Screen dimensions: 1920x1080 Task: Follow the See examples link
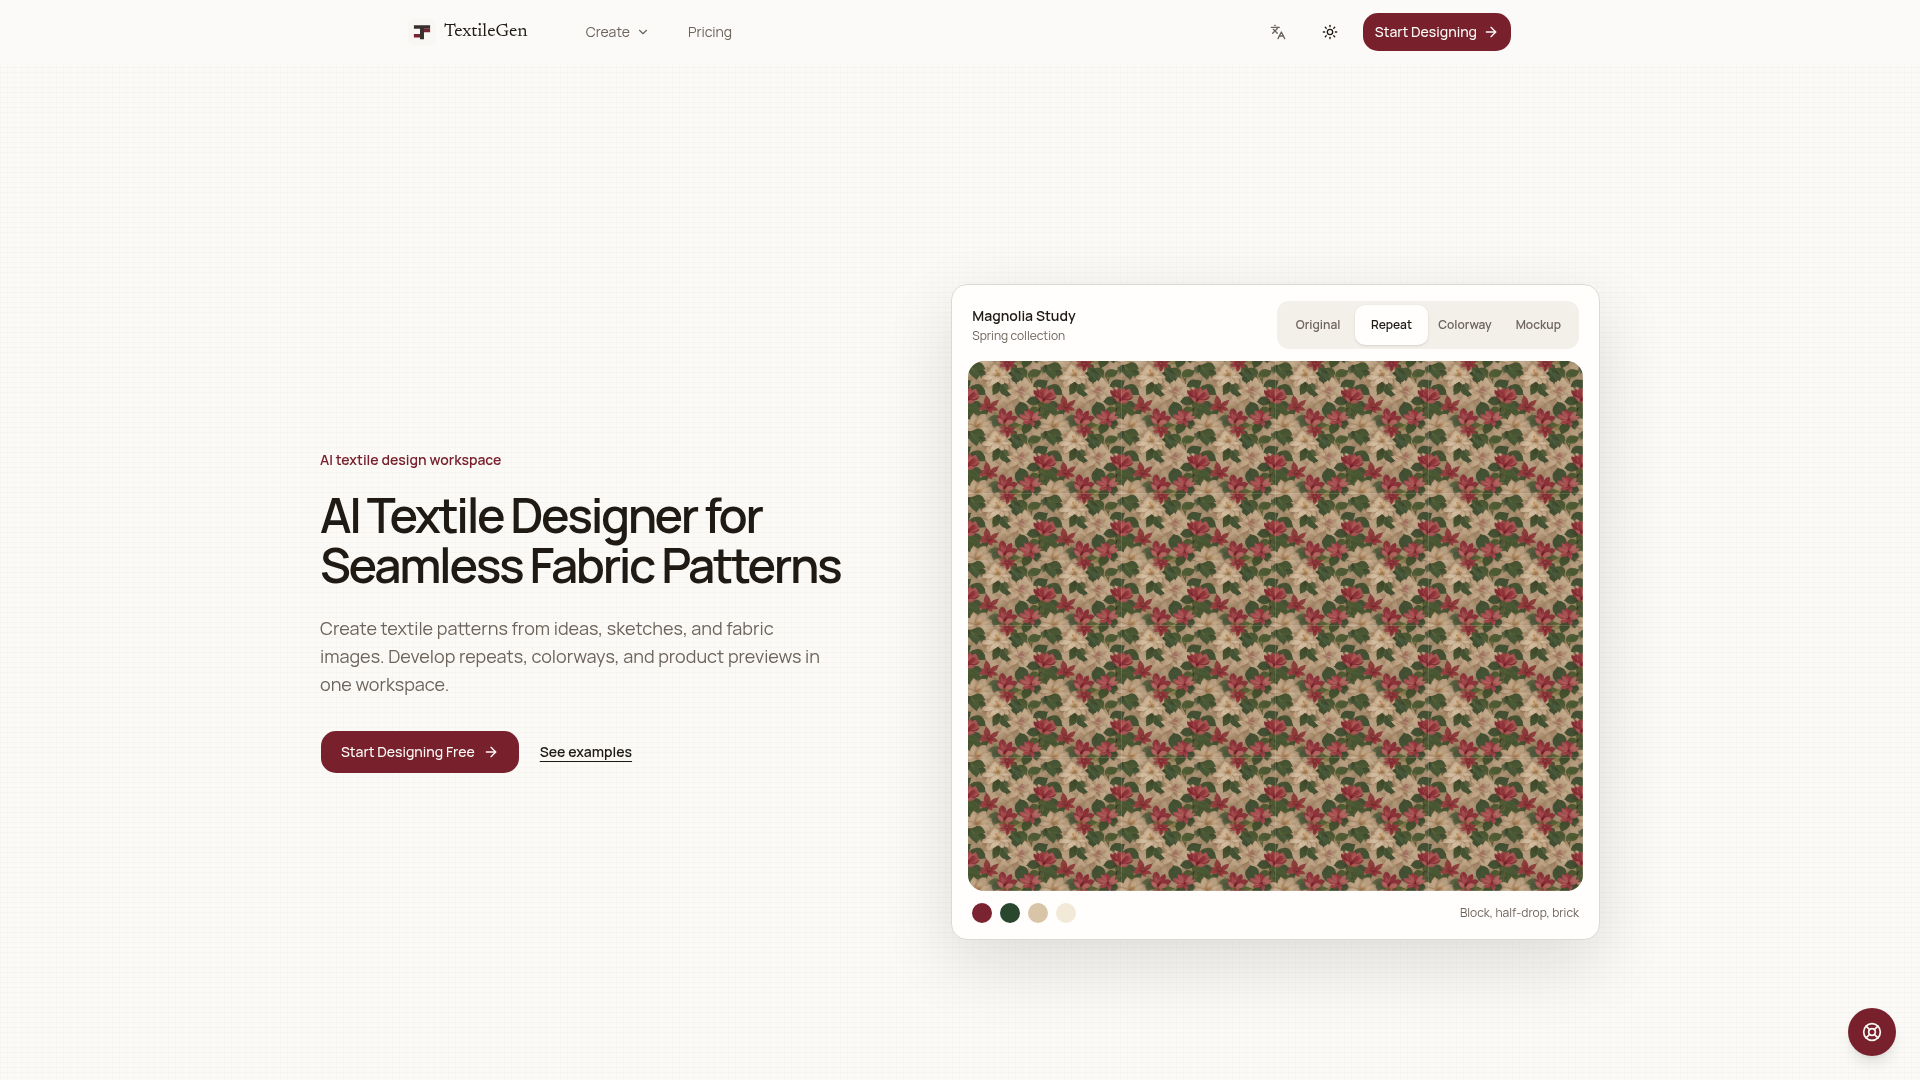click(586, 752)
